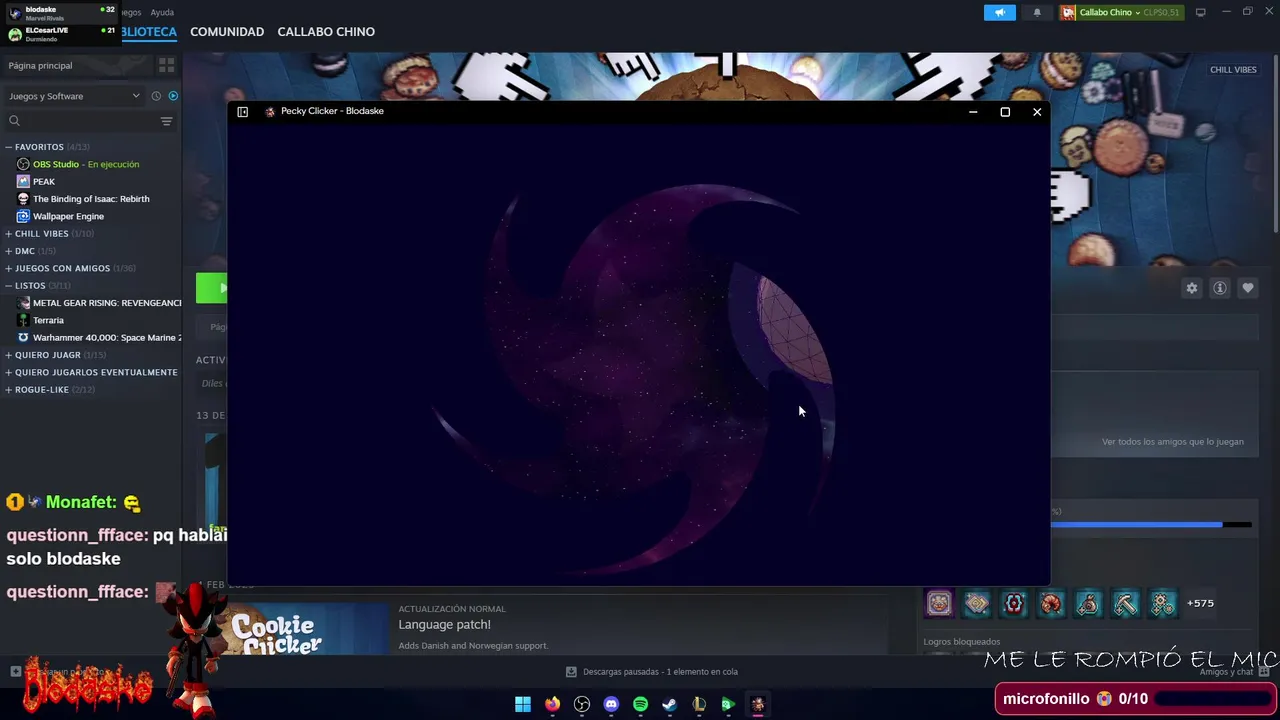This screenshot has height=720, width=1280.
Task: Expand DMC collection
Action: pos(9,251)
